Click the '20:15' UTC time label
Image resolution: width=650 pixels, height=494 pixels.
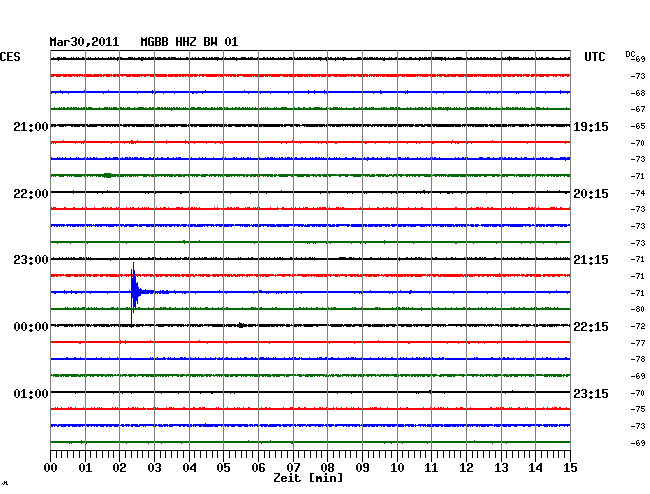[591, 194]
